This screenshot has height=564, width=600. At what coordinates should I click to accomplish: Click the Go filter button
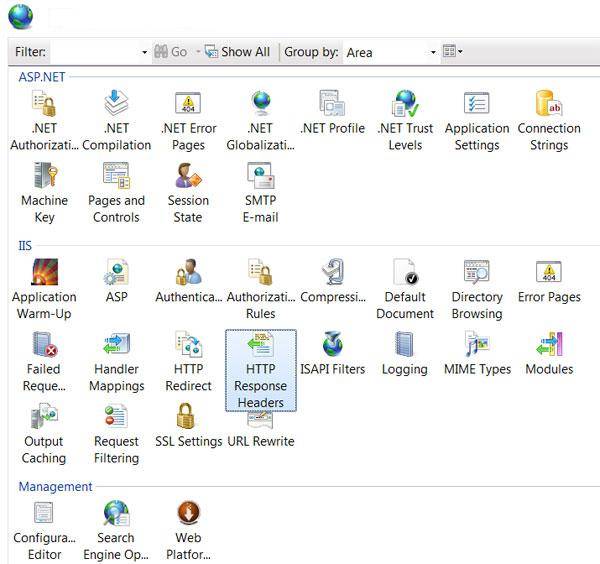click(171, 51)
